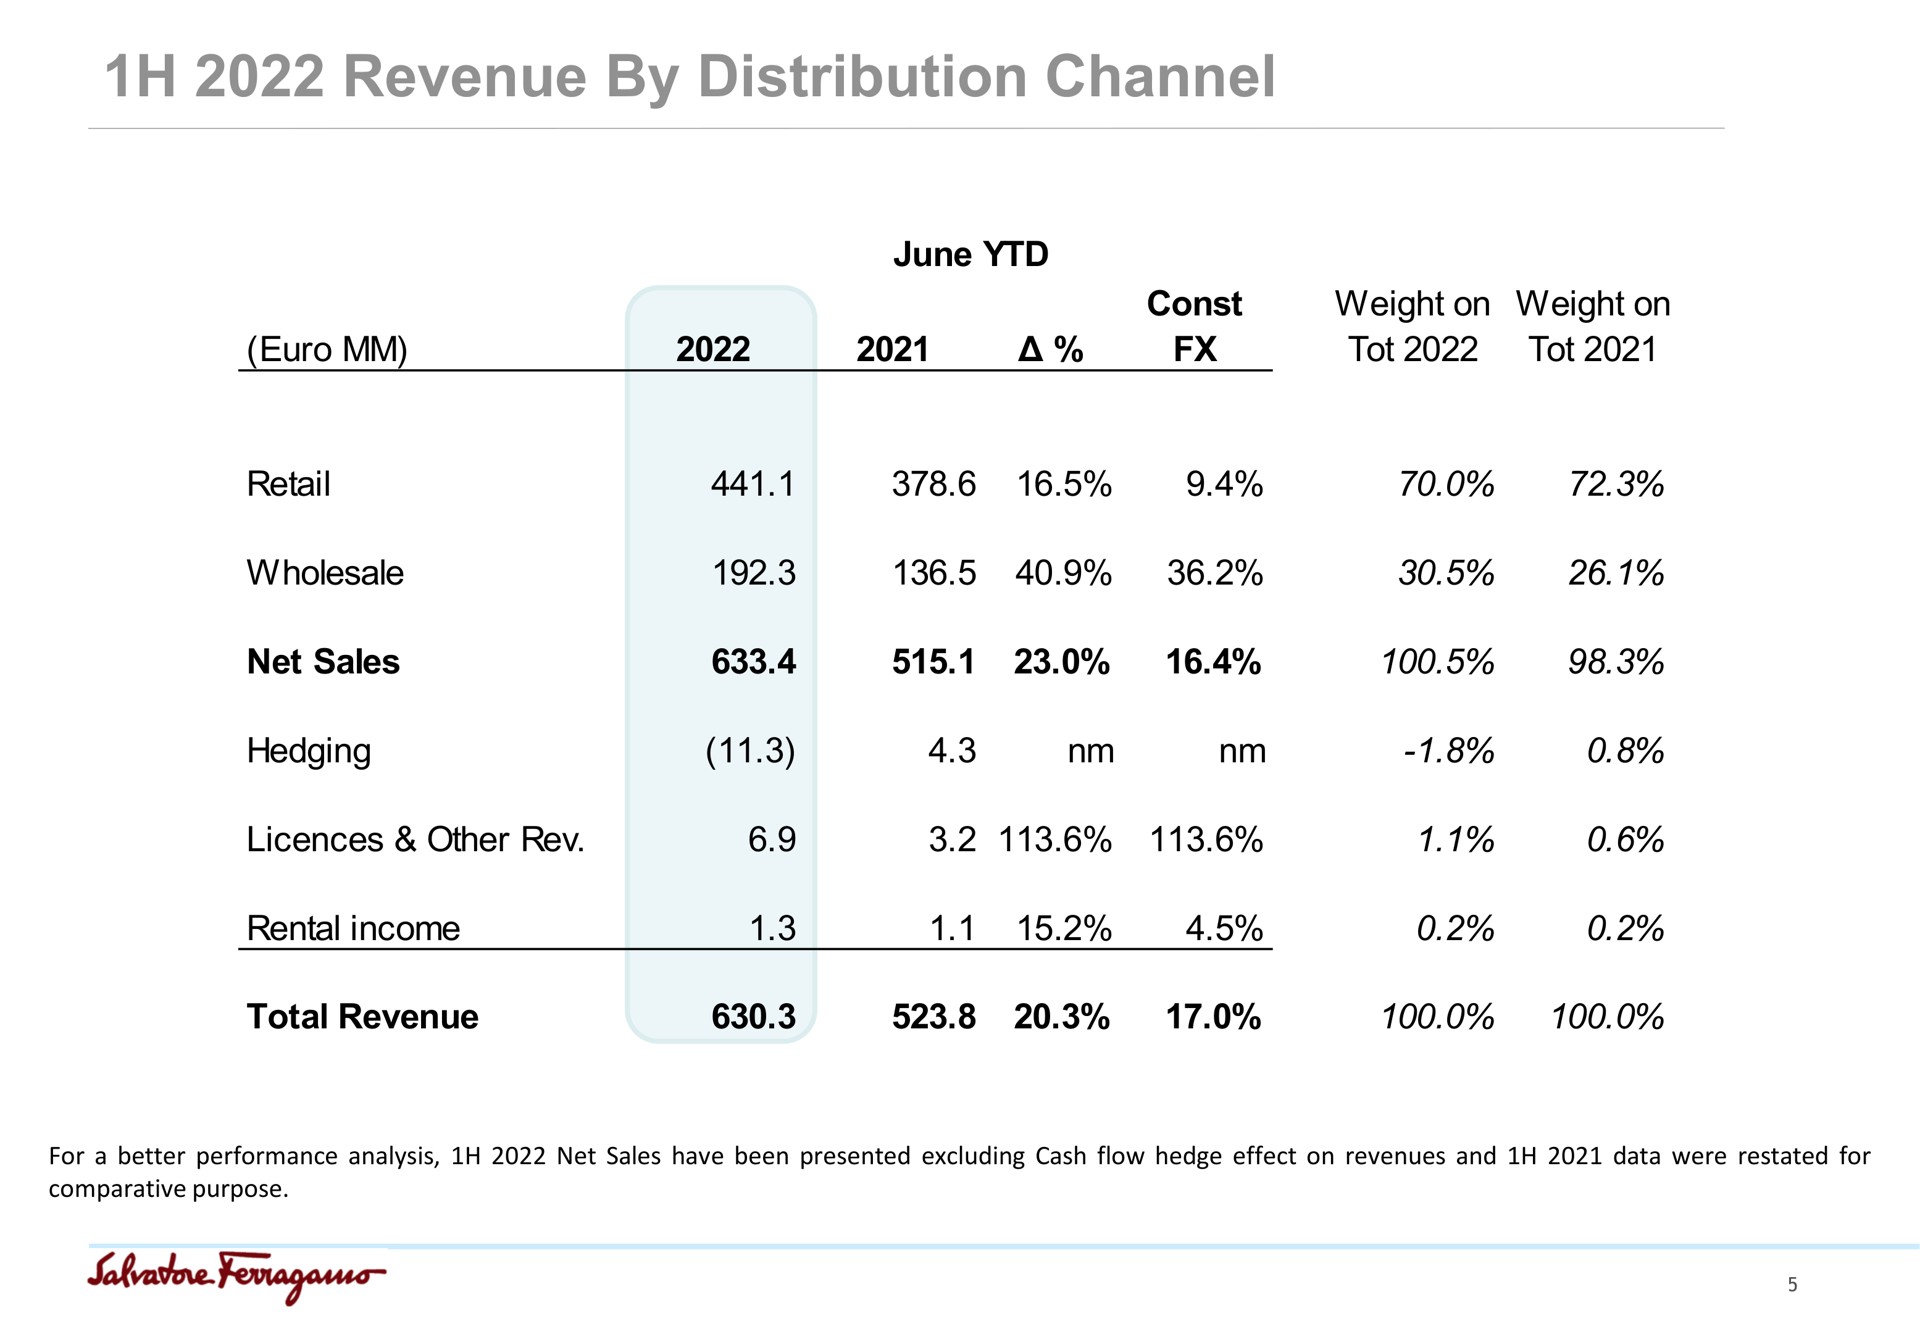The width and height of the screenshot is (1920, 1329).
Task: Select the 'Net Sales' row label
Action: pyautogui.click(x=323, y=662)
